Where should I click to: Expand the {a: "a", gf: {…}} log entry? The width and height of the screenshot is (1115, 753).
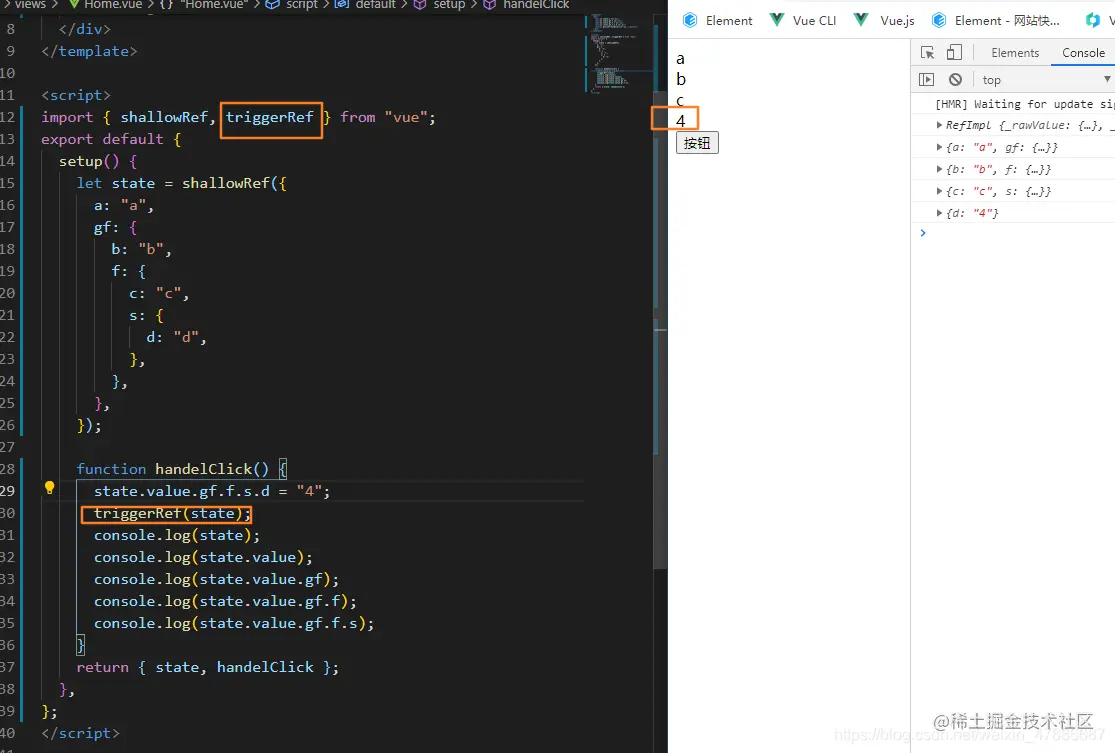tap(939, 147)
